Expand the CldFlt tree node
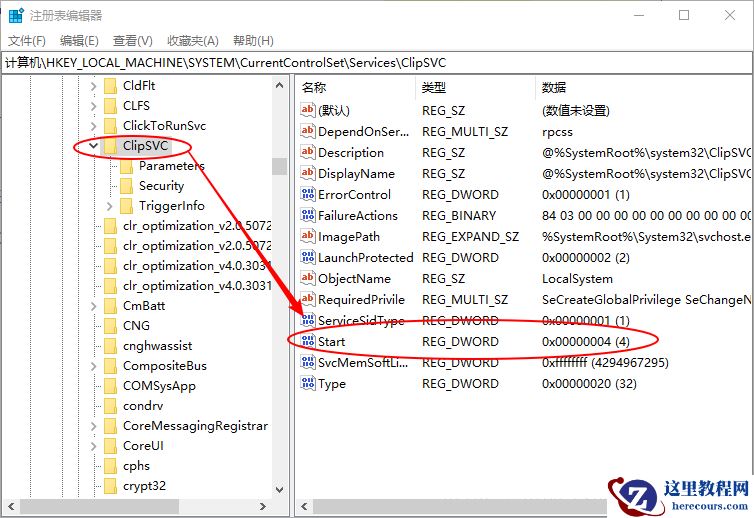754x518 pixels. tap(94, 86)
